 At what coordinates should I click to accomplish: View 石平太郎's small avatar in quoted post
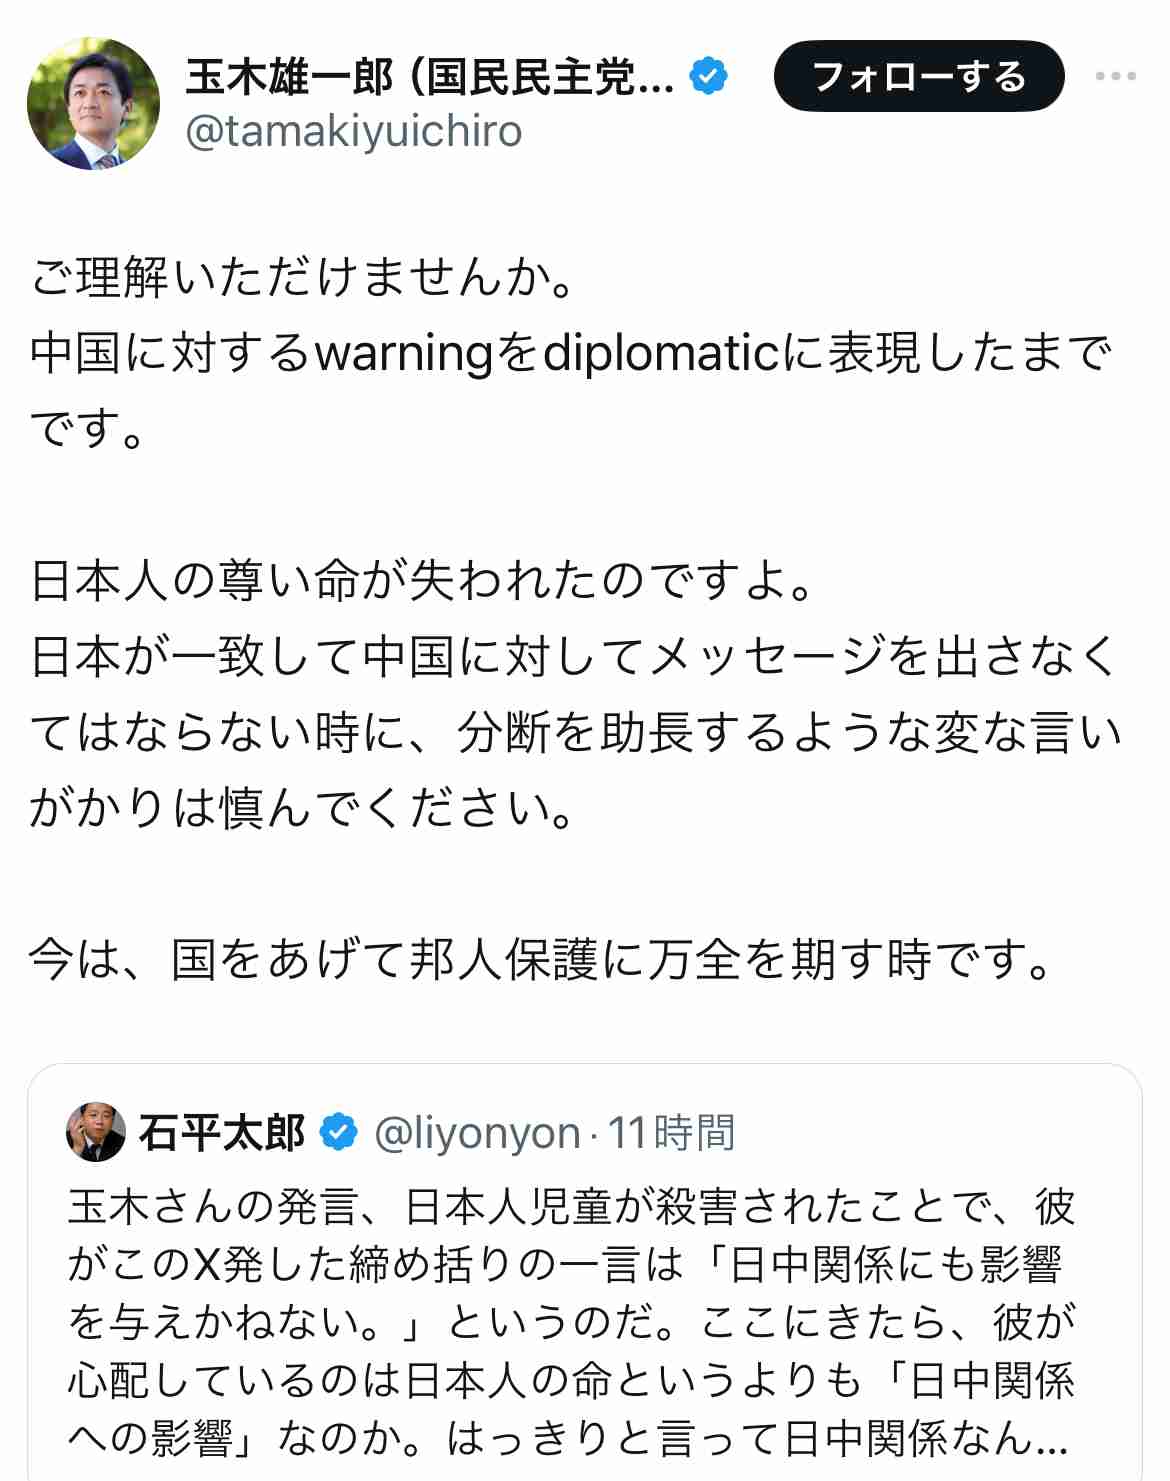[96, 1132]
